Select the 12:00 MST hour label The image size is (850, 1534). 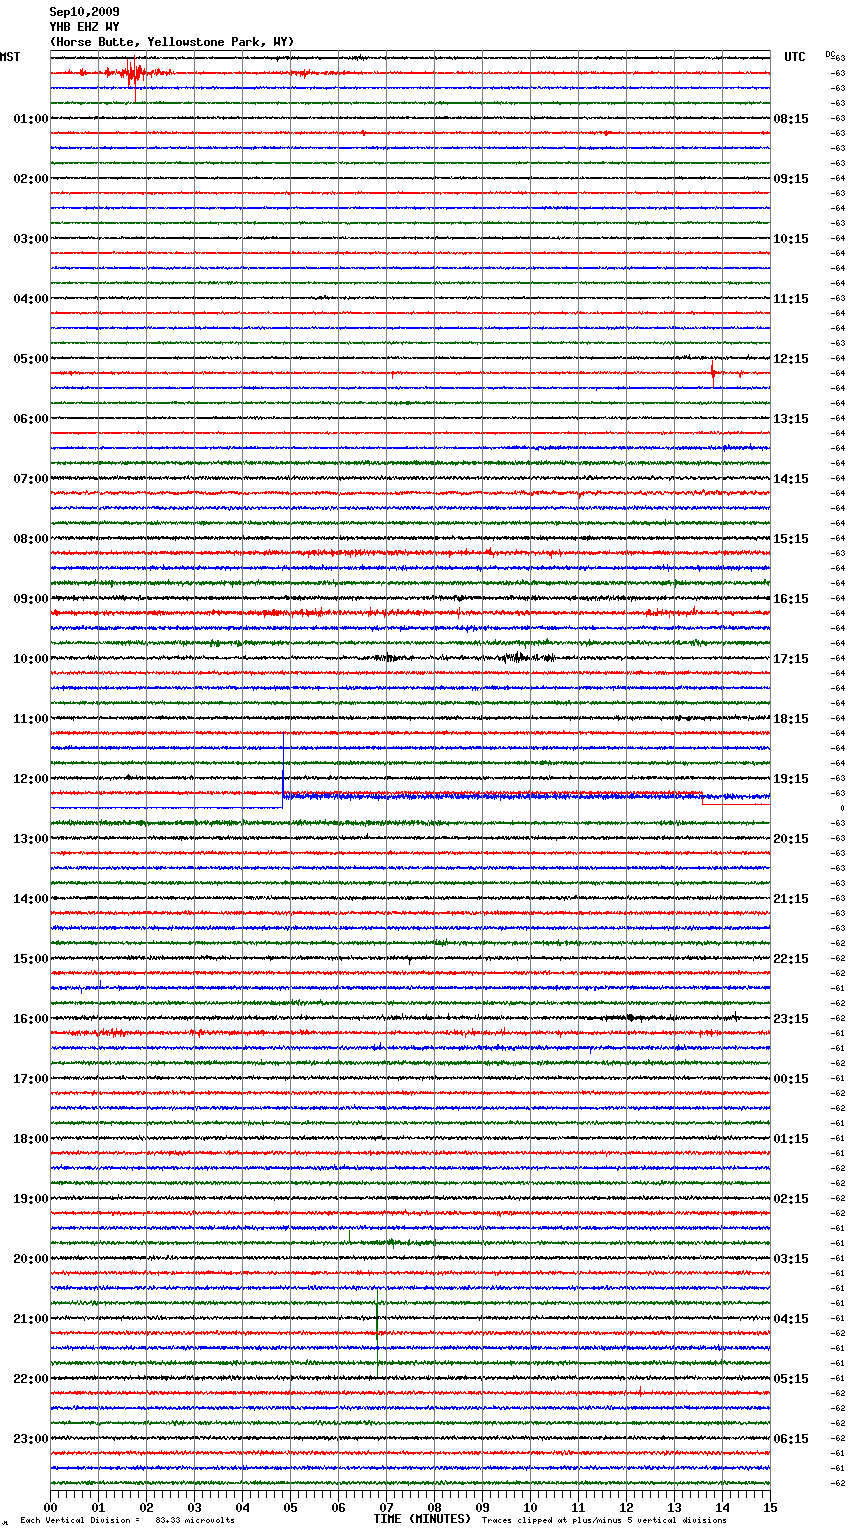[30, 779]
